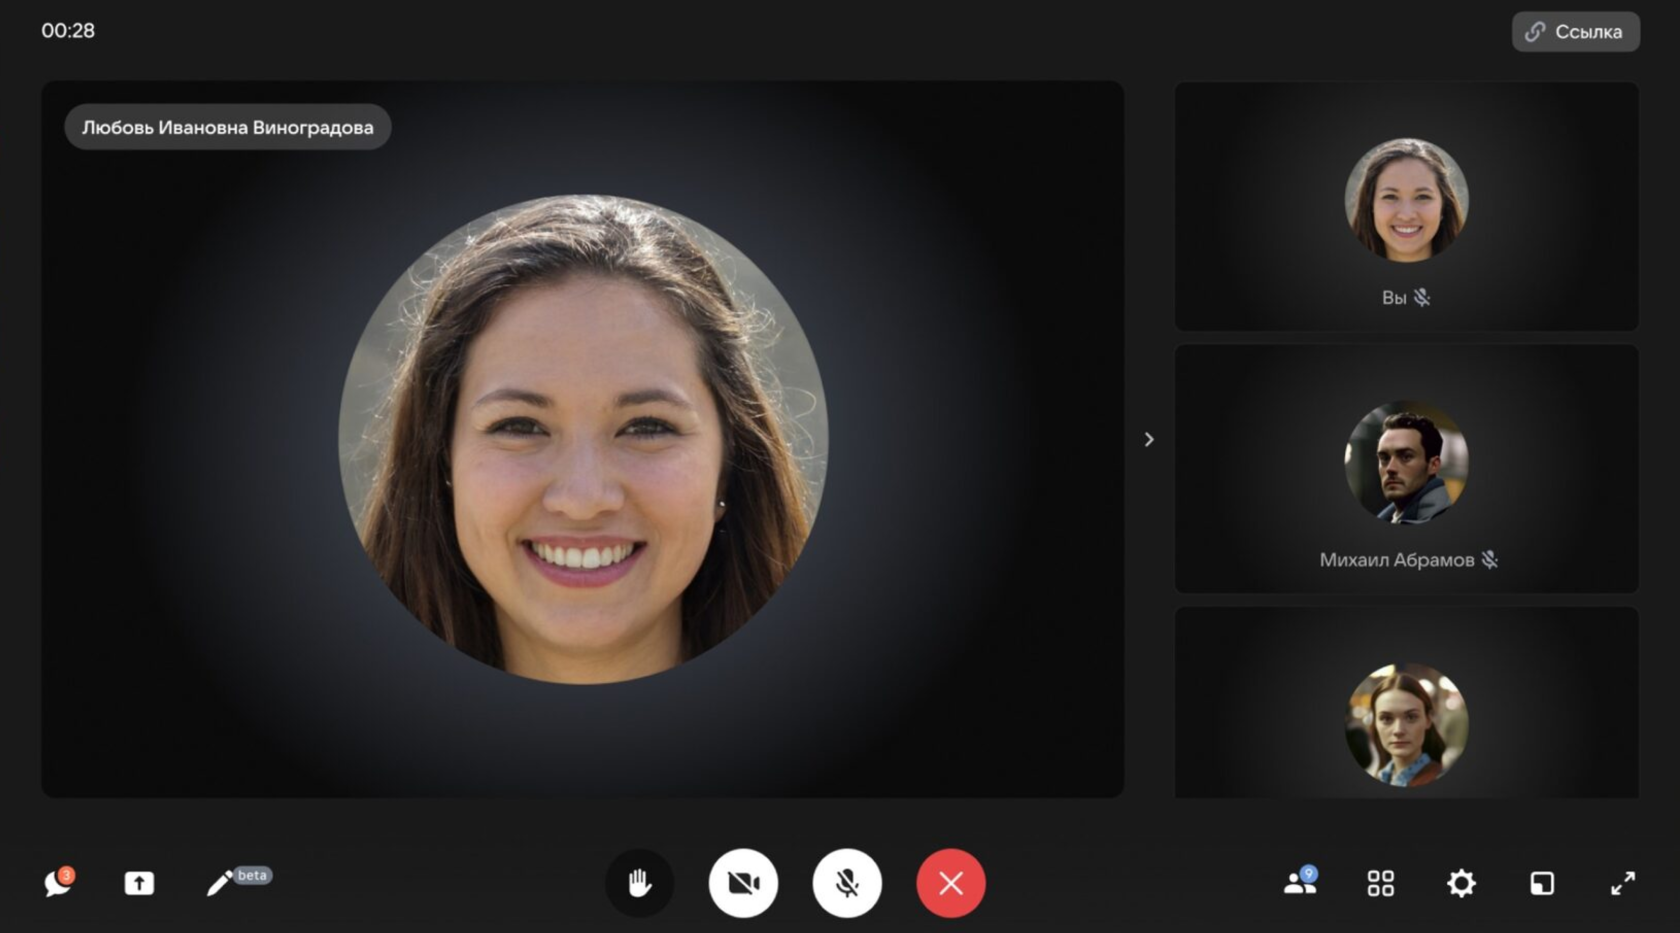Toggle the camera on or off
The image size is (1680, 933).
pyautogui.click(x=743, y=883)
